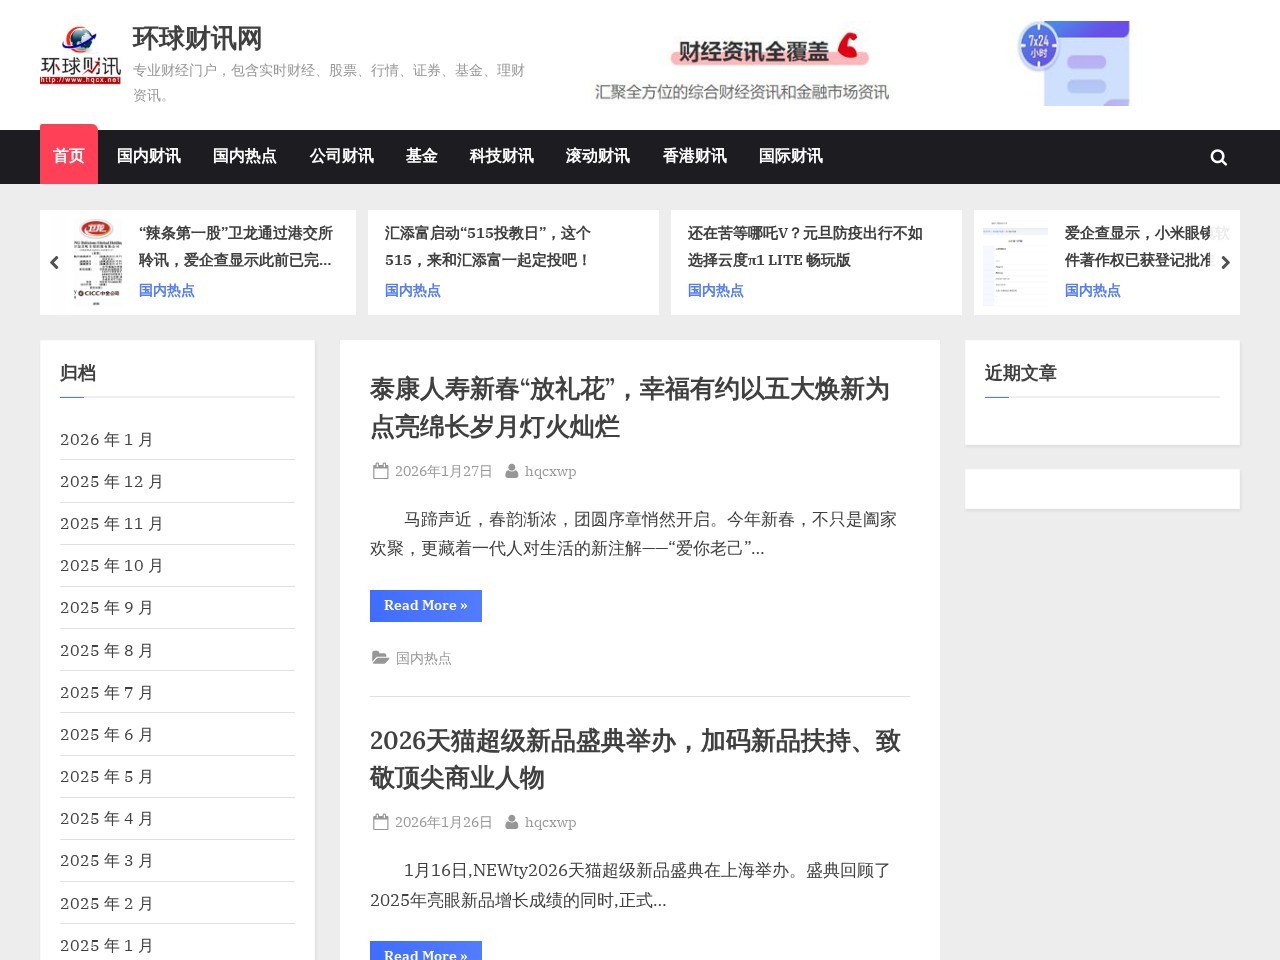Click the next arrow in news carousel

pos(1225,262)
